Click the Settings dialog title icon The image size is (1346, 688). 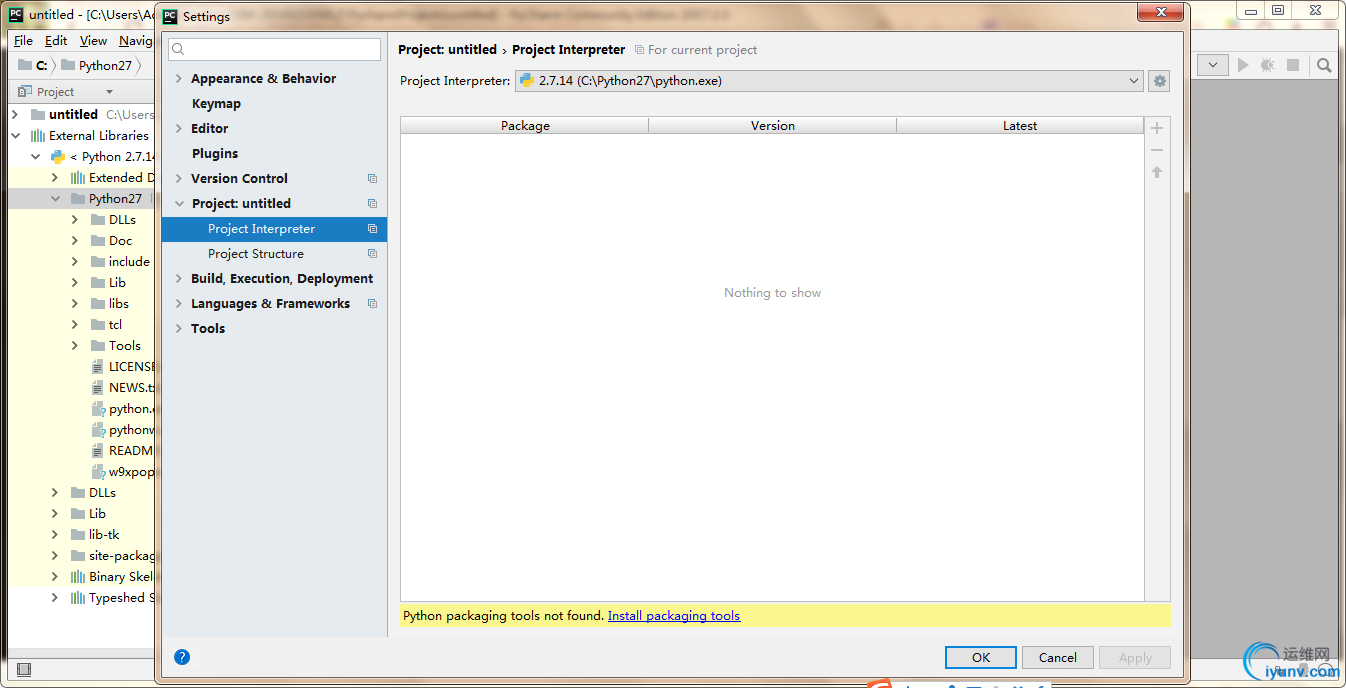(x=170, y=16)
